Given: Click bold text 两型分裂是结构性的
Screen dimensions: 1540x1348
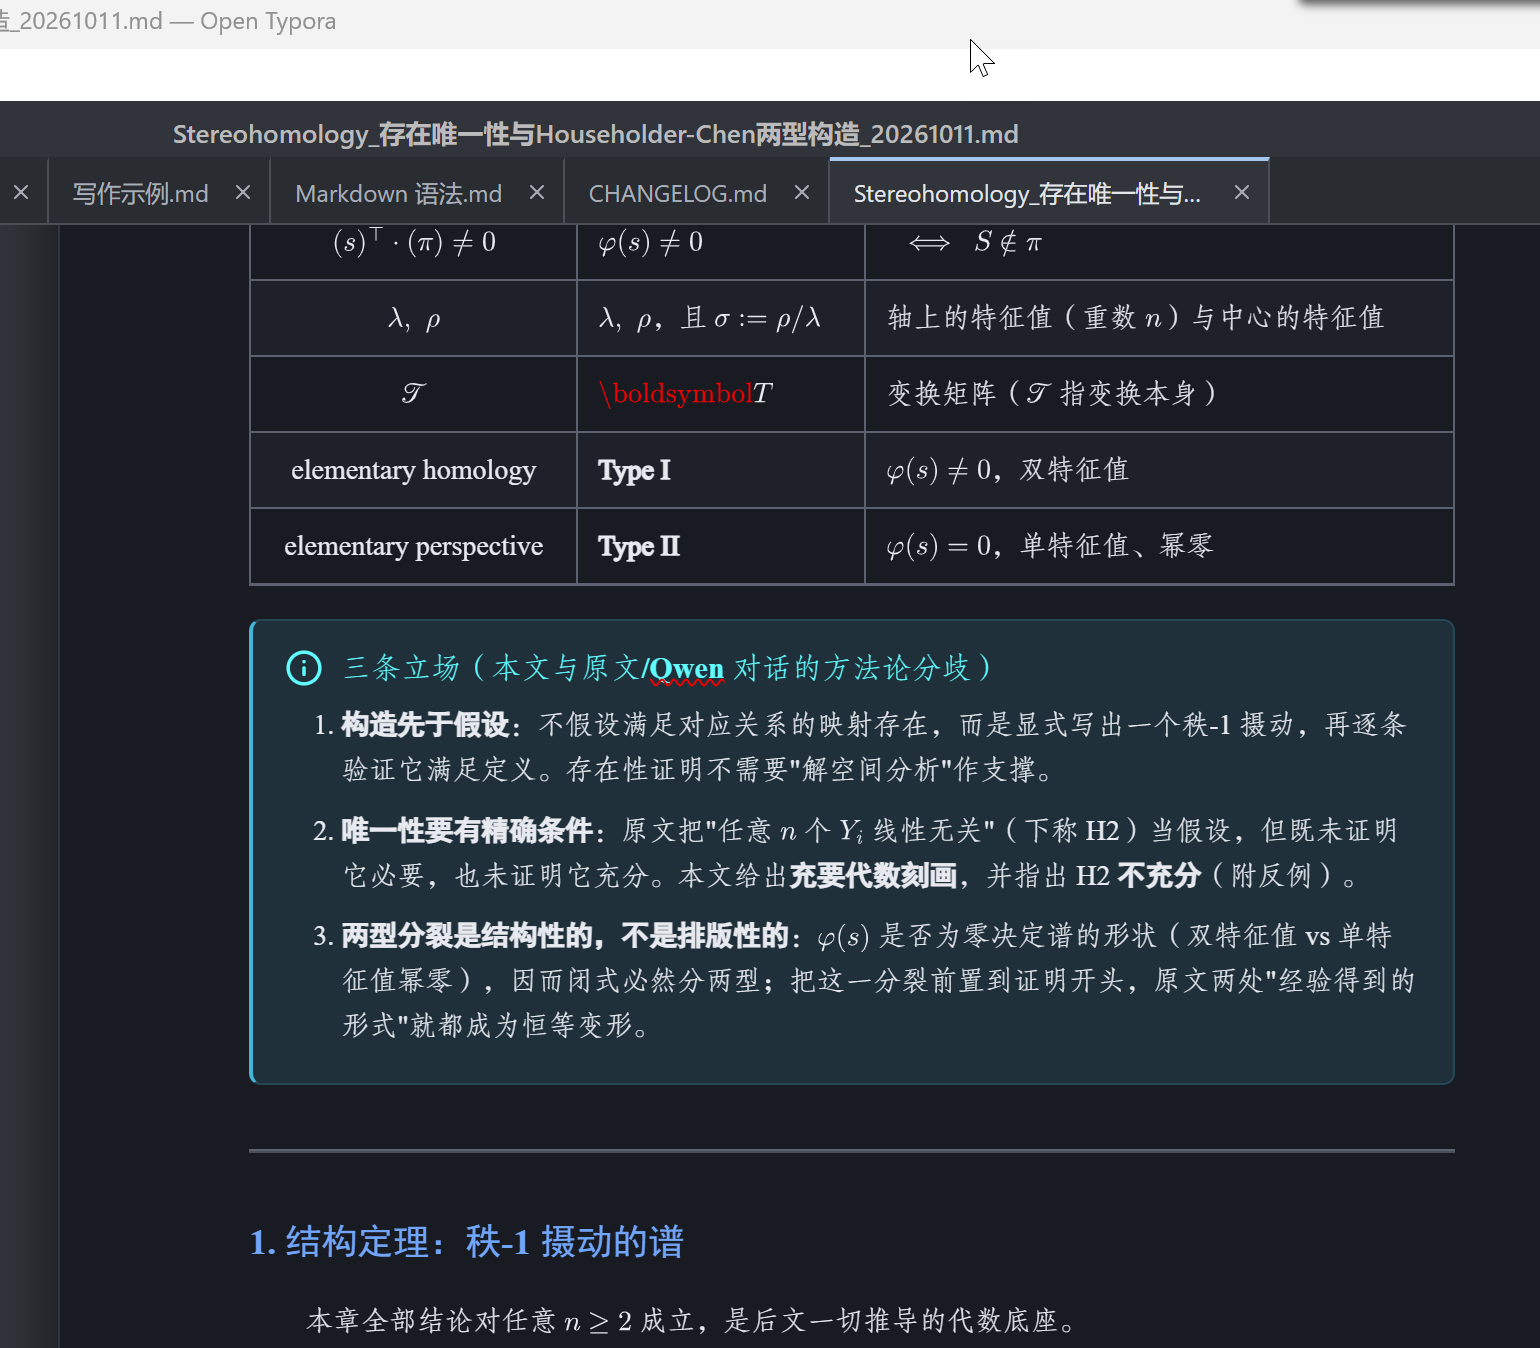Looking at the screenshot, I should point(467,936).
